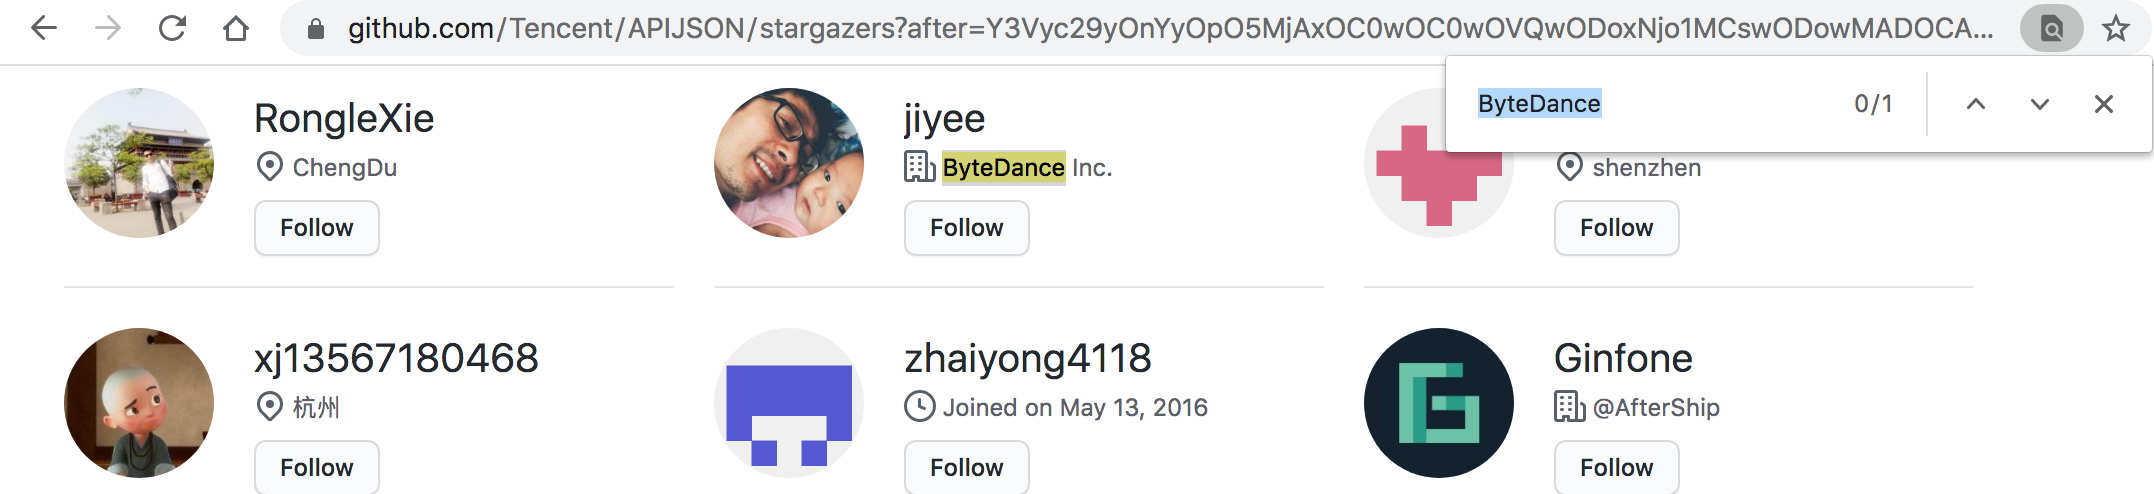Open jiyee's avatar photo

789,163
